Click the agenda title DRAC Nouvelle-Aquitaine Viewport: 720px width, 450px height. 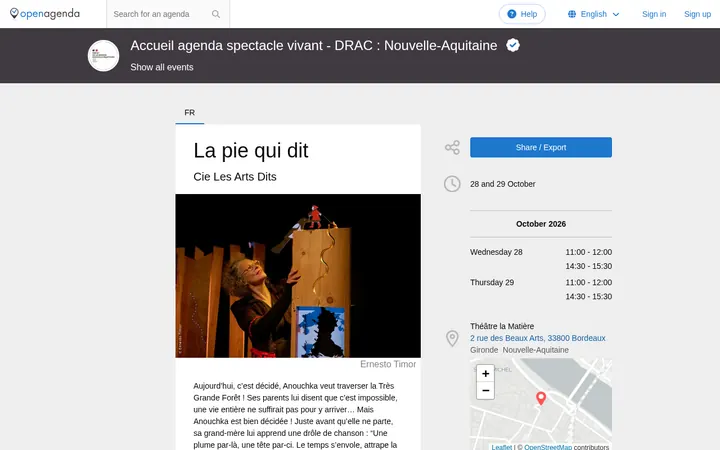coord(314,45)
